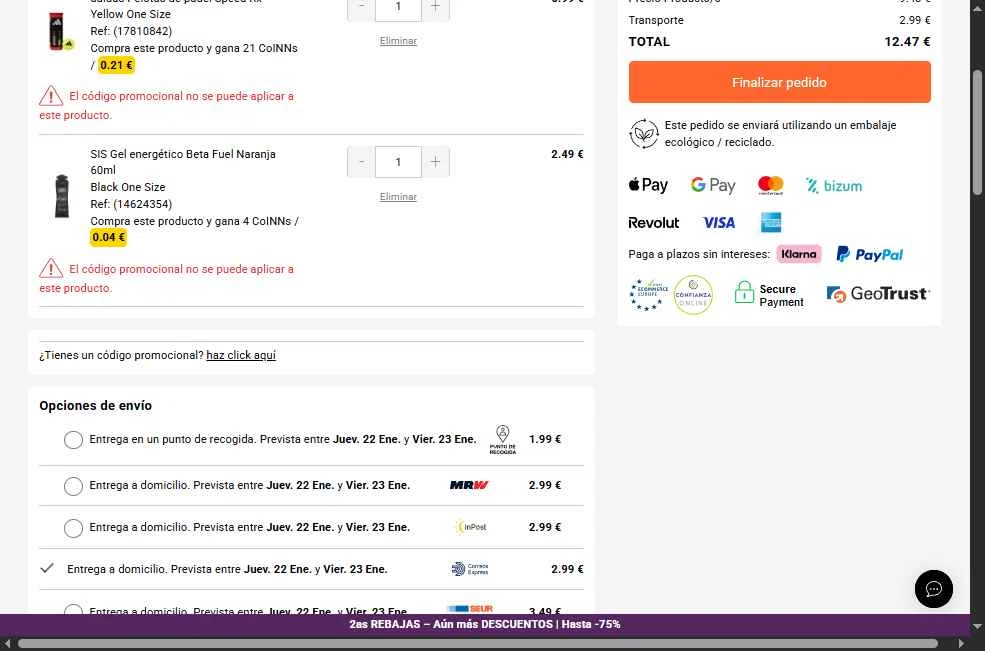Click the quantity field of the padel balls

click(398, 8)
